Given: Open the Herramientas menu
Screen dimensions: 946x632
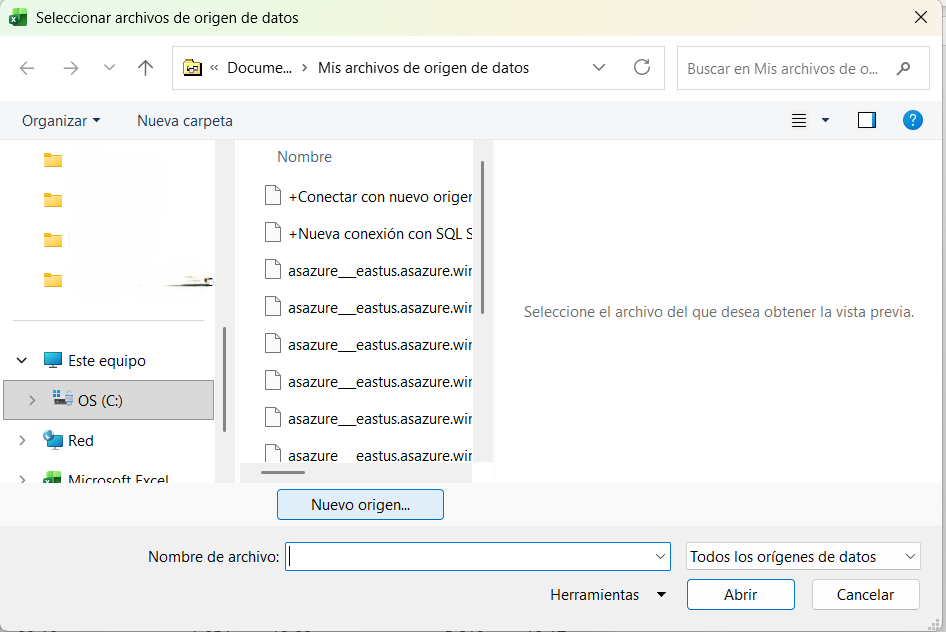Looking at the screenshot, I should 607,595.
